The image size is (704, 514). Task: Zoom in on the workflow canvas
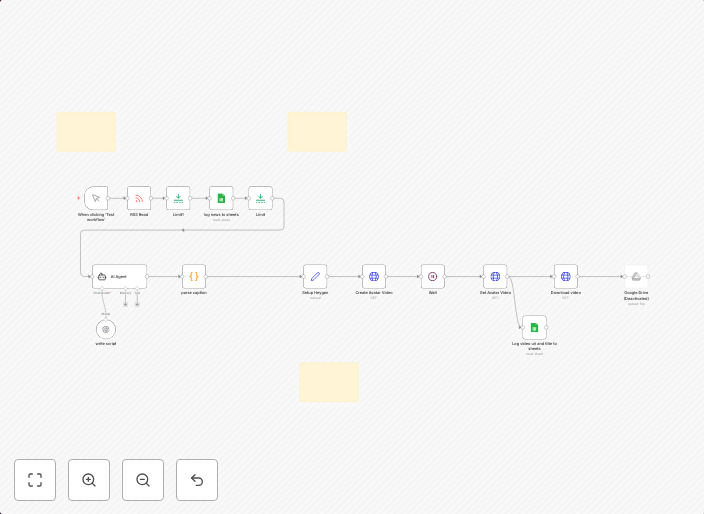tap(89, 480)
